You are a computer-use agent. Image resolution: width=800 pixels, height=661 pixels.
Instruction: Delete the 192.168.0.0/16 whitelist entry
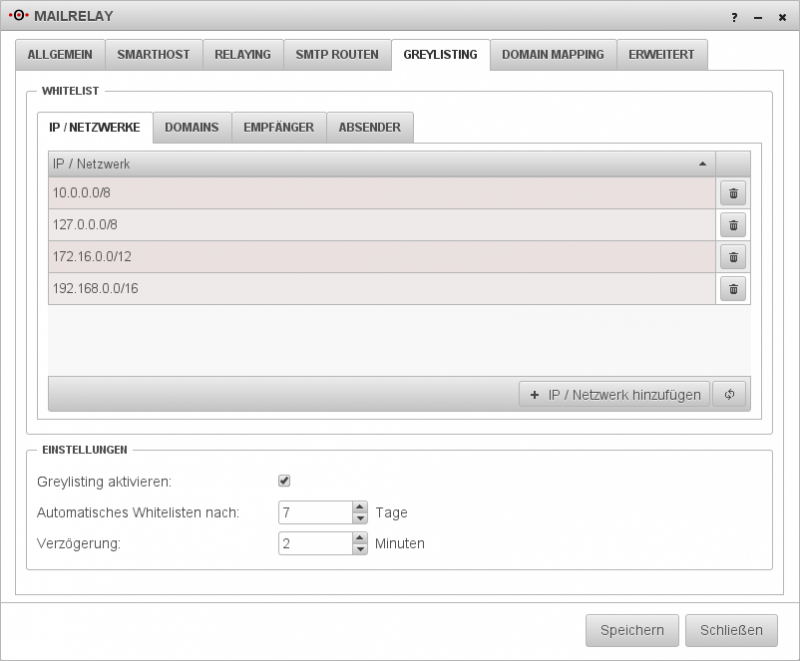click(x=731, y=288)
